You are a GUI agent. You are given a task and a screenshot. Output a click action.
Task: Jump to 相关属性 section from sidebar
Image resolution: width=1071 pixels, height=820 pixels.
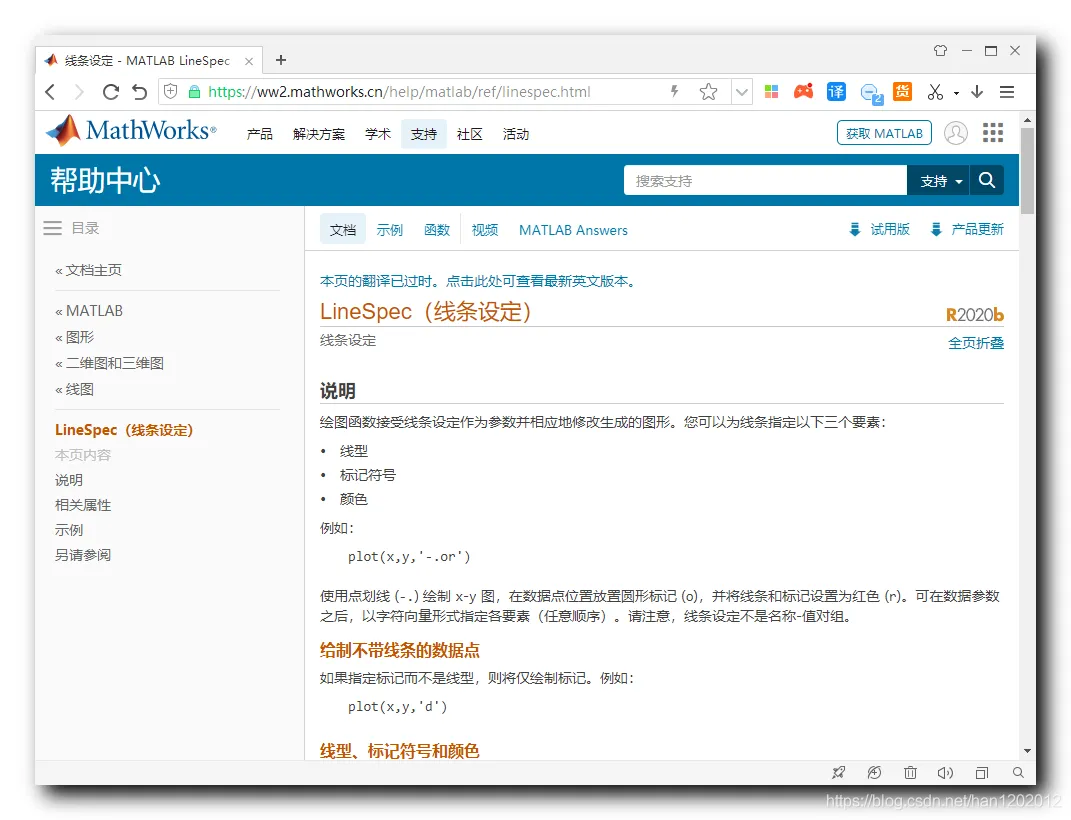(83, 505)
